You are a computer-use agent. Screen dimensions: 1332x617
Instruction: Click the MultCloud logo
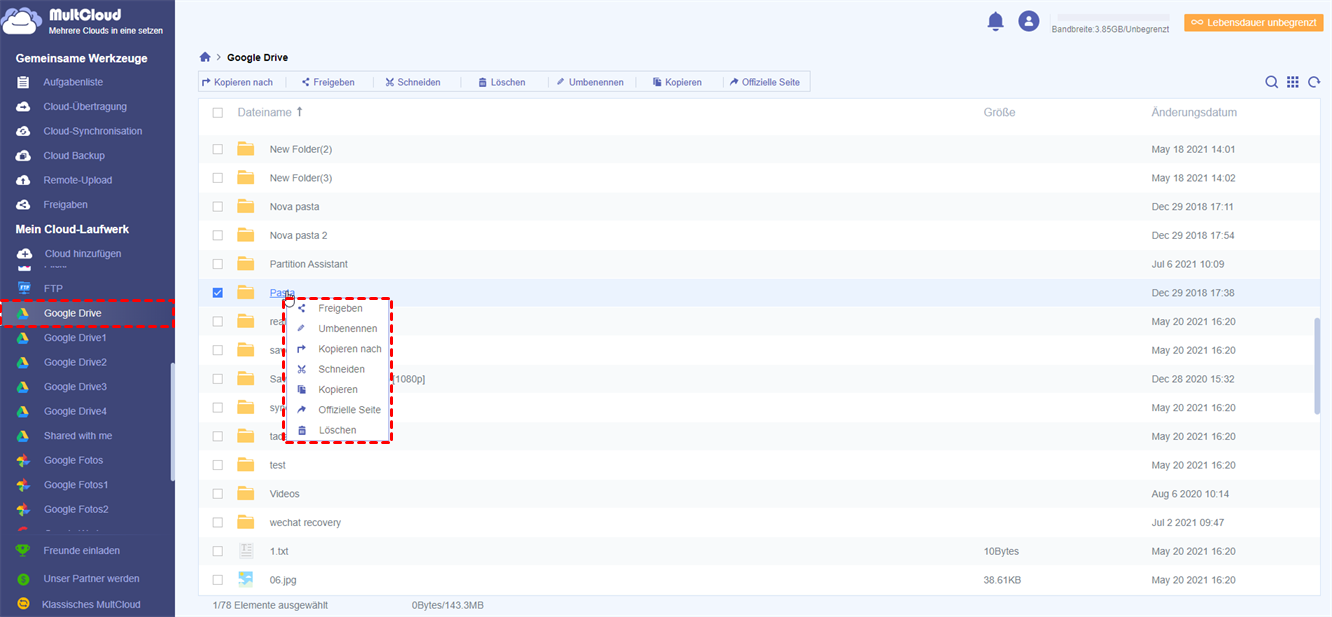(x=84, y=23)
